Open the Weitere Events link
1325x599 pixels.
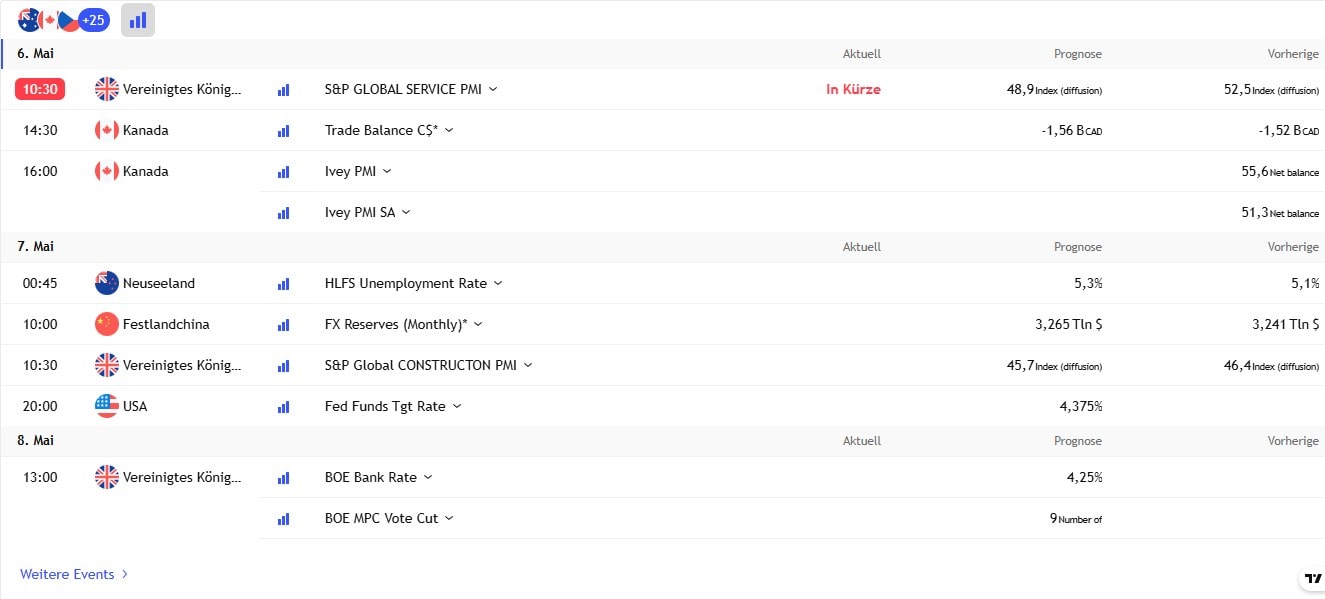tap(74, 574)
